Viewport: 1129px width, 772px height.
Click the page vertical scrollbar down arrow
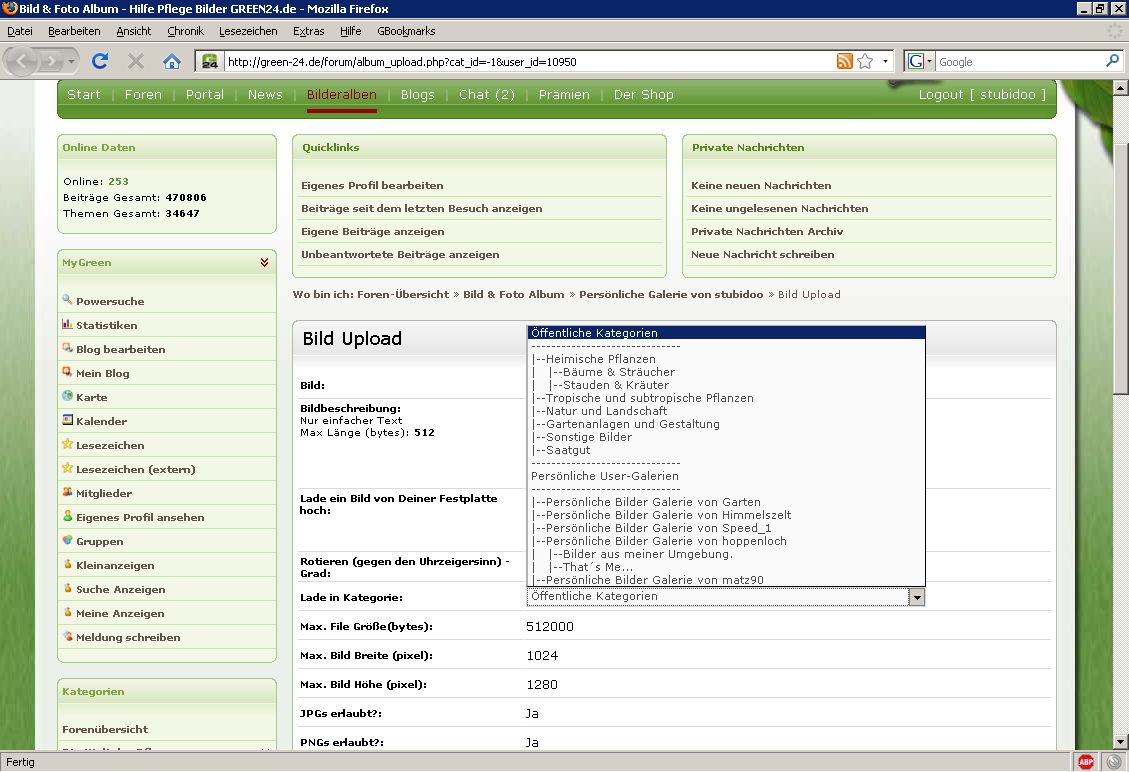[1121, 743]
